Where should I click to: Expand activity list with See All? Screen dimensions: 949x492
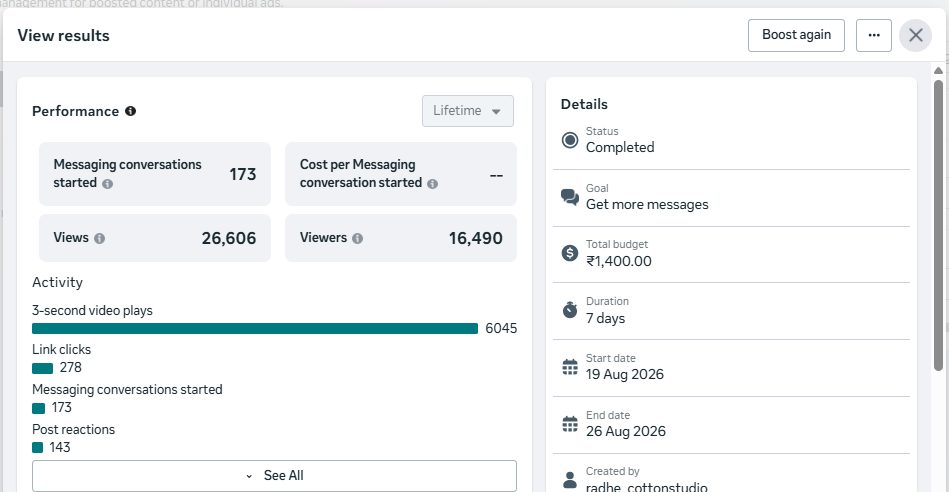[x=274, y=476]
